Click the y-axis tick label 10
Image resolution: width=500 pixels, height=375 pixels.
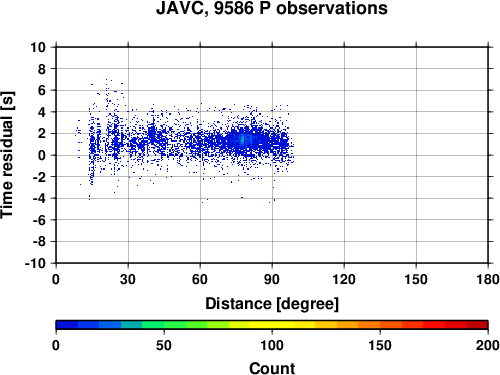[38, 47]
